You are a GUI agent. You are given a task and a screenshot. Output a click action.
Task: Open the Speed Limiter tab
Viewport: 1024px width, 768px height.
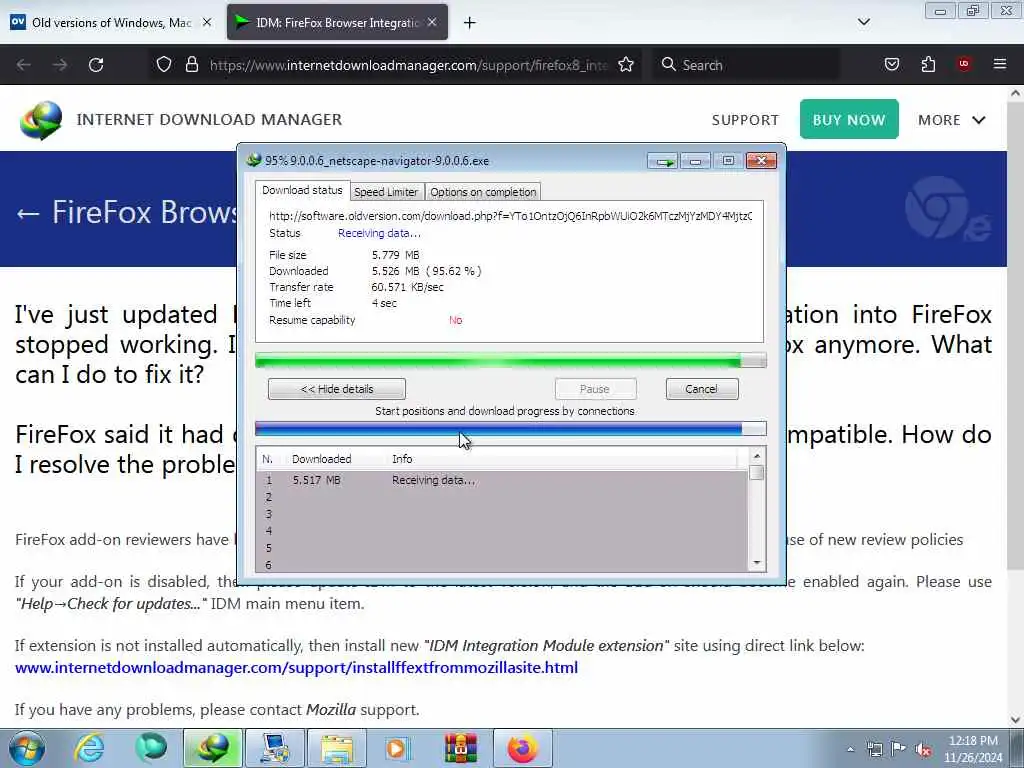386,192
